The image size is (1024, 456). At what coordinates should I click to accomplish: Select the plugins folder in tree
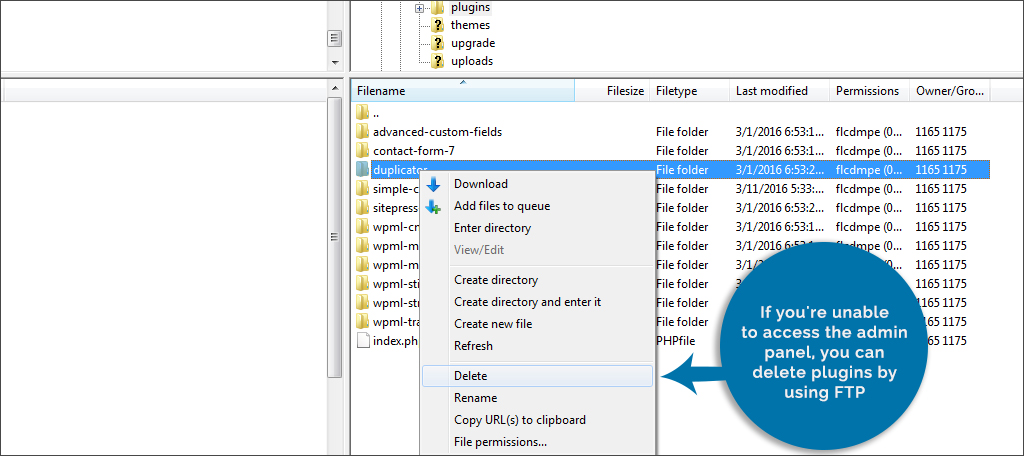click(x=470, y=7)
